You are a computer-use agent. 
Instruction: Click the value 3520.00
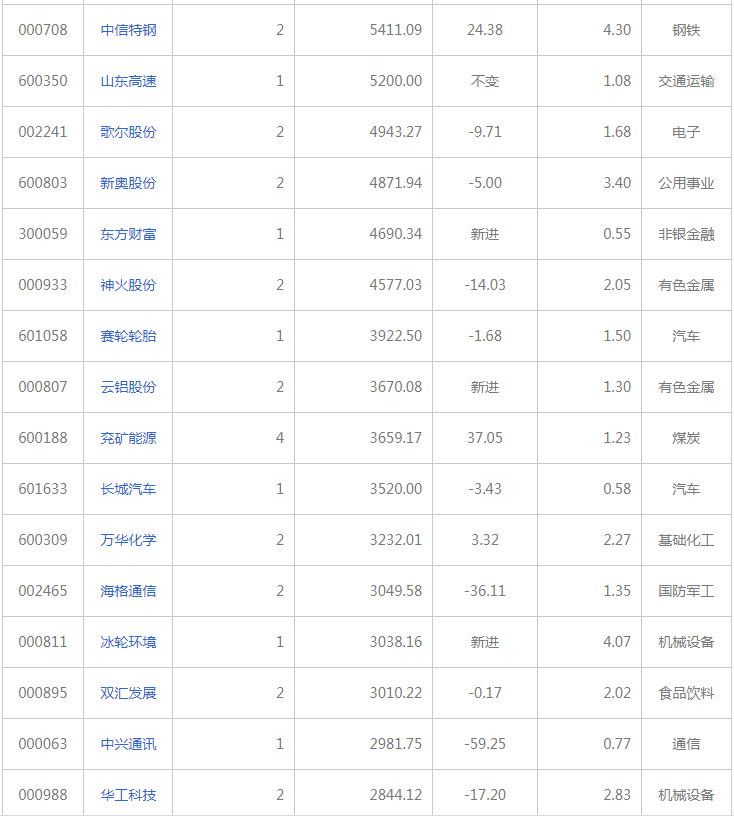(x=396, y=489)
